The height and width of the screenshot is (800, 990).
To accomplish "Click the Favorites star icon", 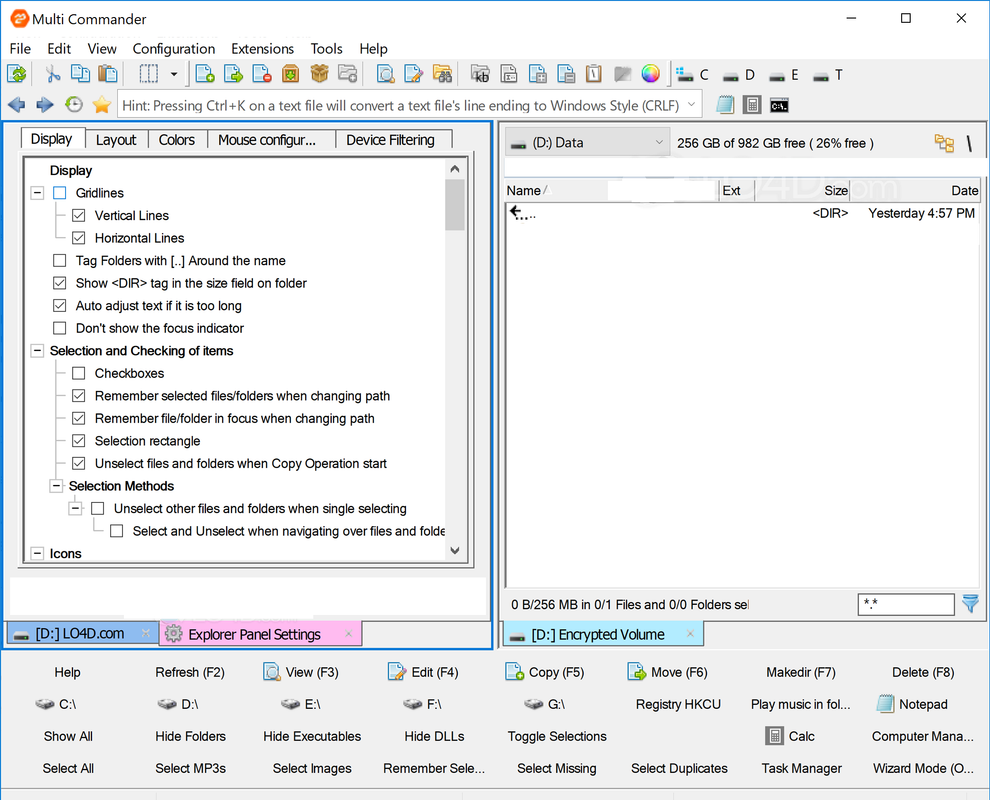I will pos(102,105).
